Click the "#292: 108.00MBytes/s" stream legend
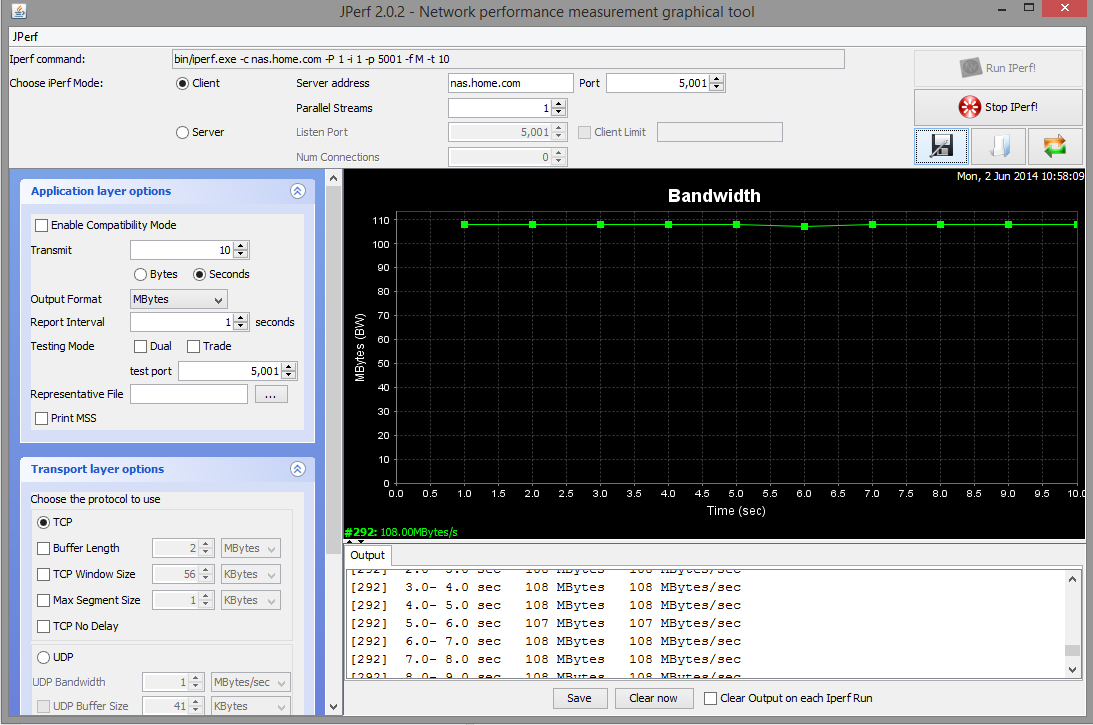The width and height of the screenshot is (1093, 725). (x=402, y=532)
